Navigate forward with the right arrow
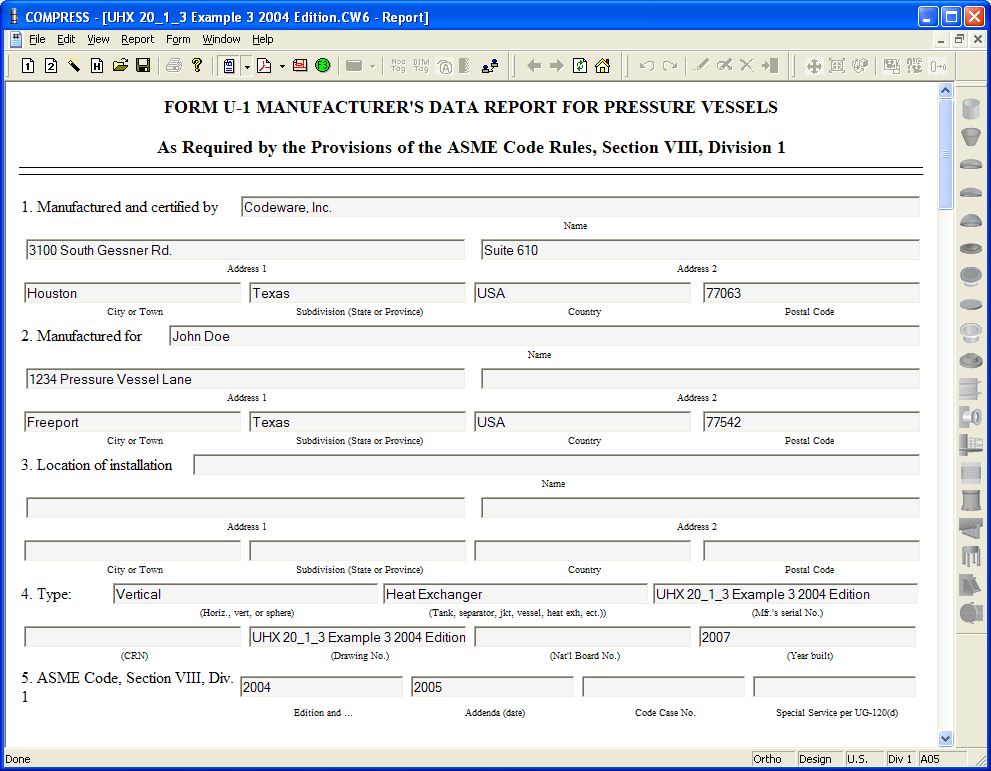This screenshot has height=771, width=991. pyautogui.click(x=557, y=65)
